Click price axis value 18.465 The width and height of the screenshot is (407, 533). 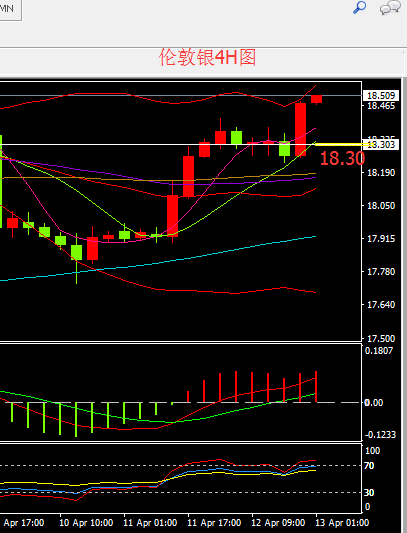click(x=381, y=106)
